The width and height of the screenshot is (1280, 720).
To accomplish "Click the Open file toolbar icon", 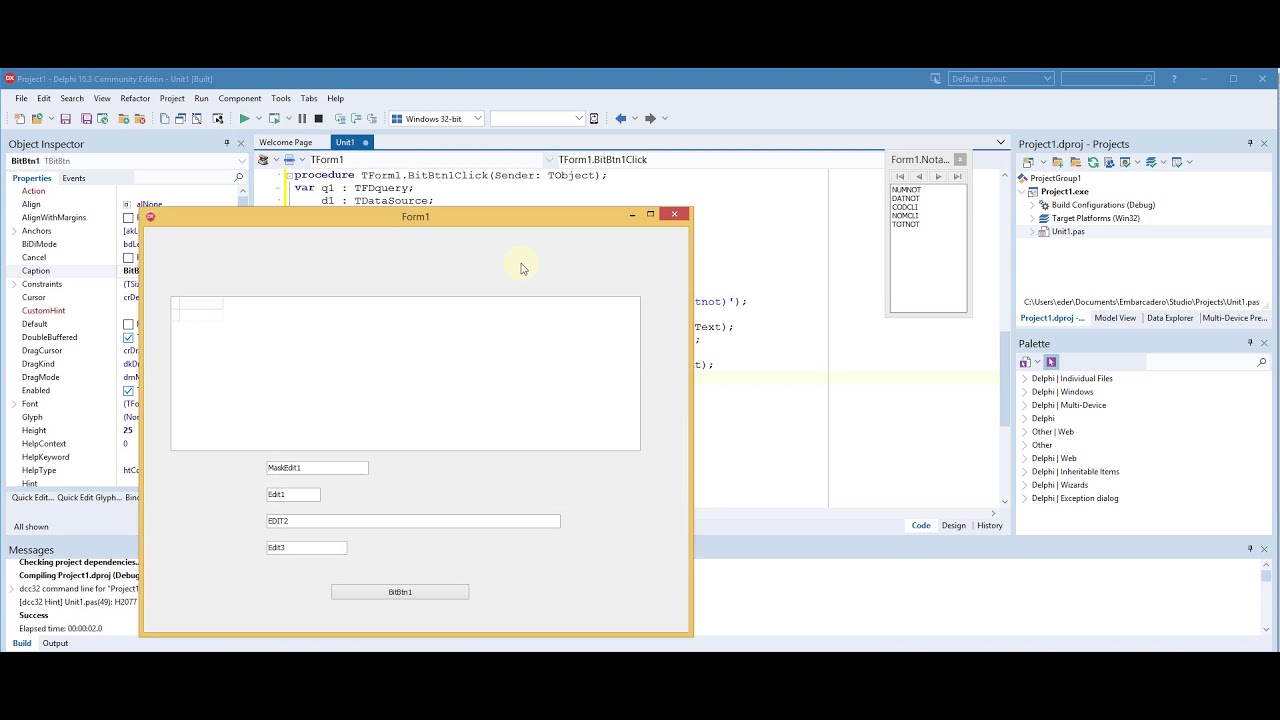I will point(36,118).
